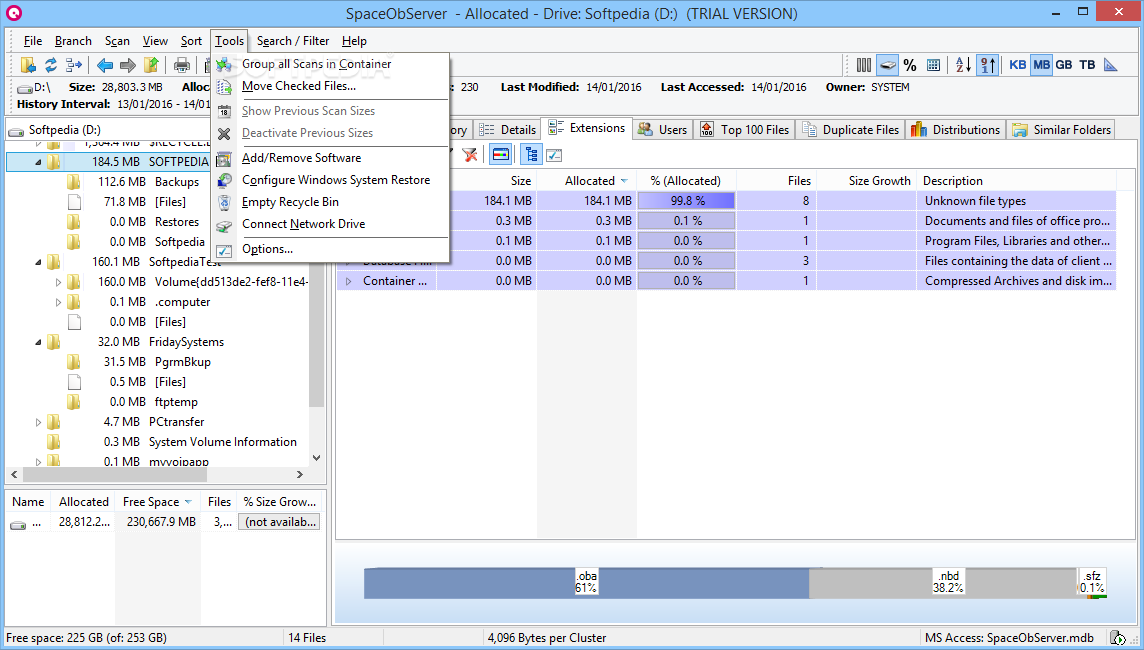Click the gray Forward arrow icon

(128, 65)
